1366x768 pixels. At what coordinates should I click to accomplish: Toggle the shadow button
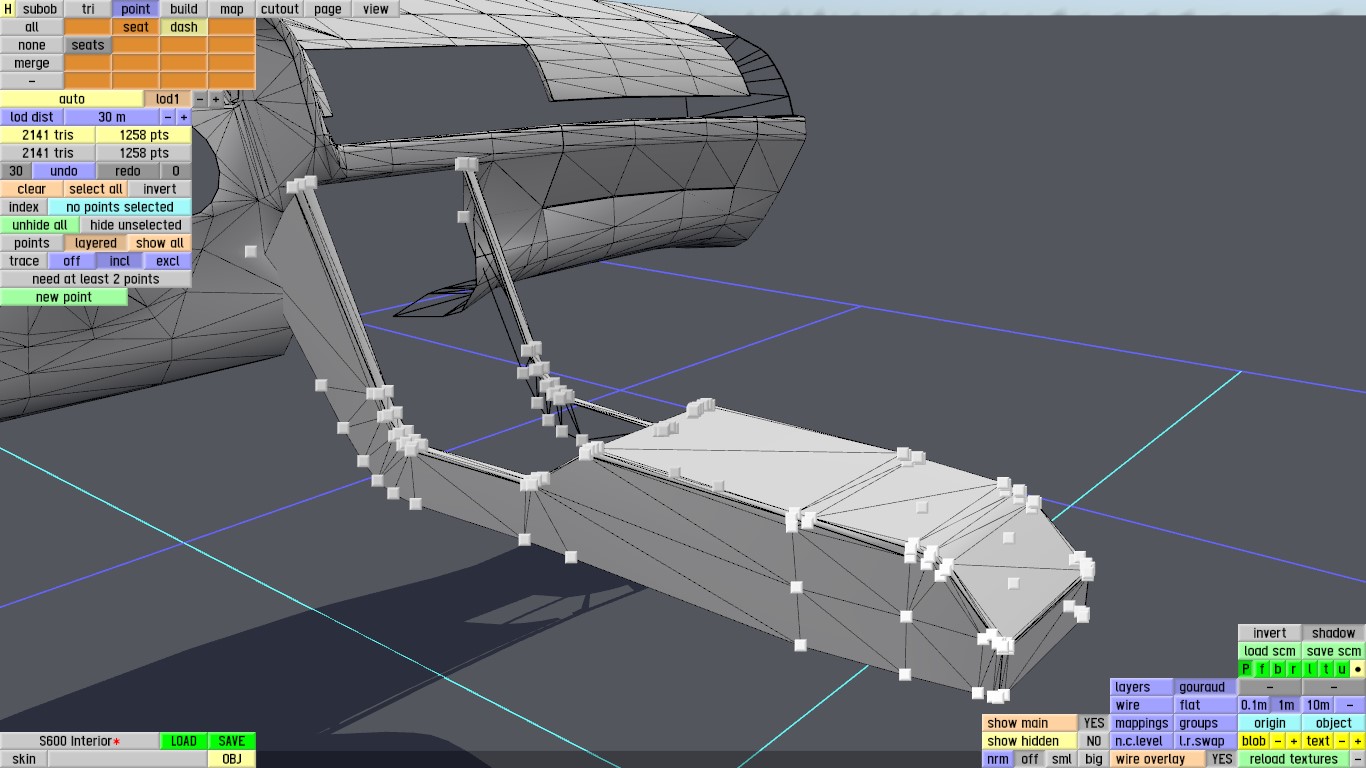click(x=1334, y=633)
